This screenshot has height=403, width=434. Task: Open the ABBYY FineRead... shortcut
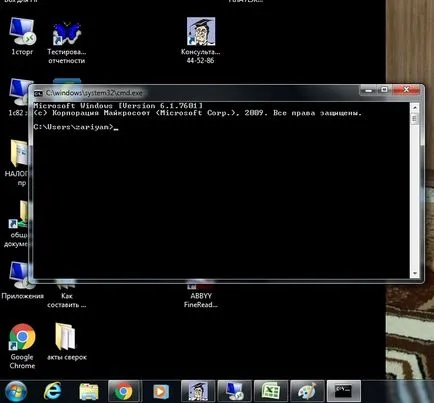click(x=201, y=297)
